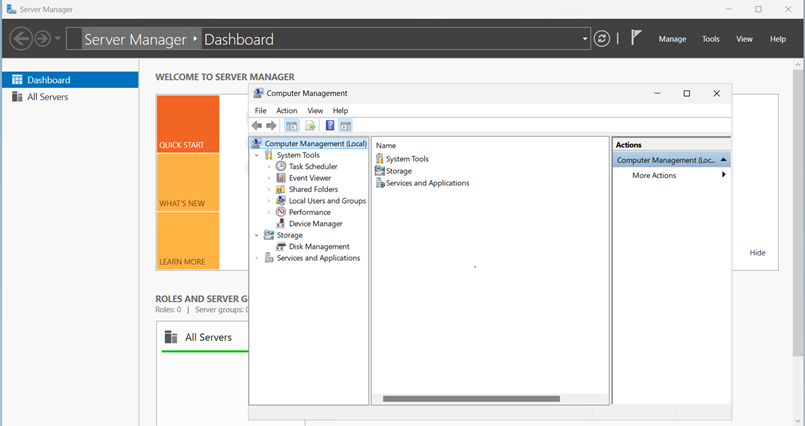Click Back arrow in Computer Management toolbar
This screenshot has height=426, width=805.
(x=257, y=126)
